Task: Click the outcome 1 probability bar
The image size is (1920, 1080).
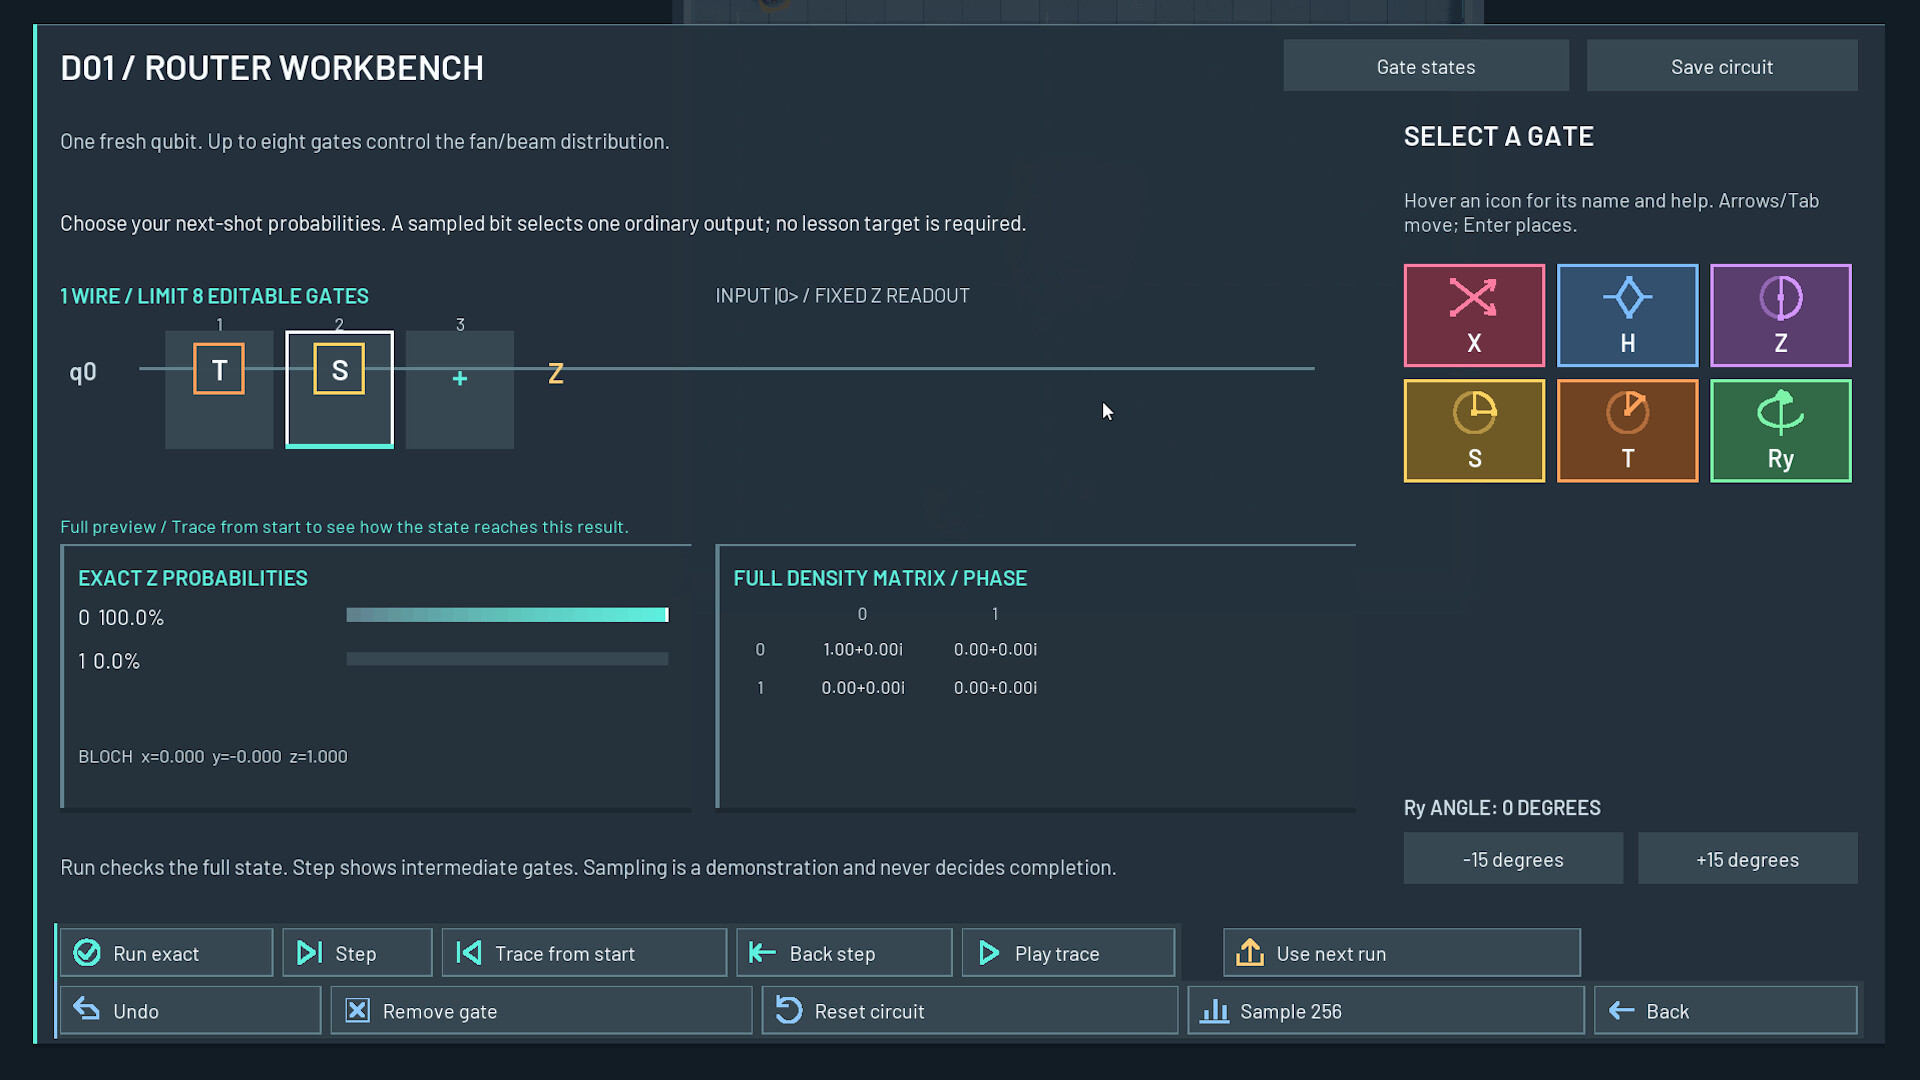Action: tap(507, 659)
